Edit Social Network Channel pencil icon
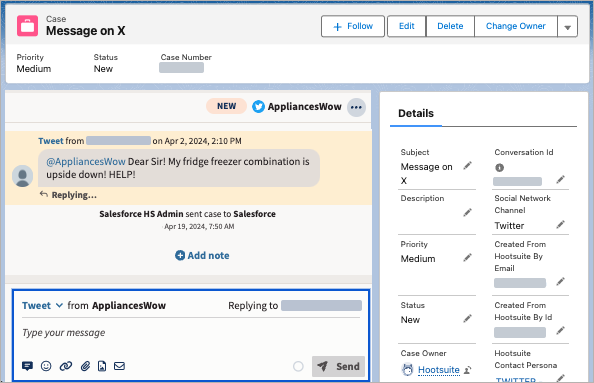The image size is (594, 383). (x=560, y=225)
